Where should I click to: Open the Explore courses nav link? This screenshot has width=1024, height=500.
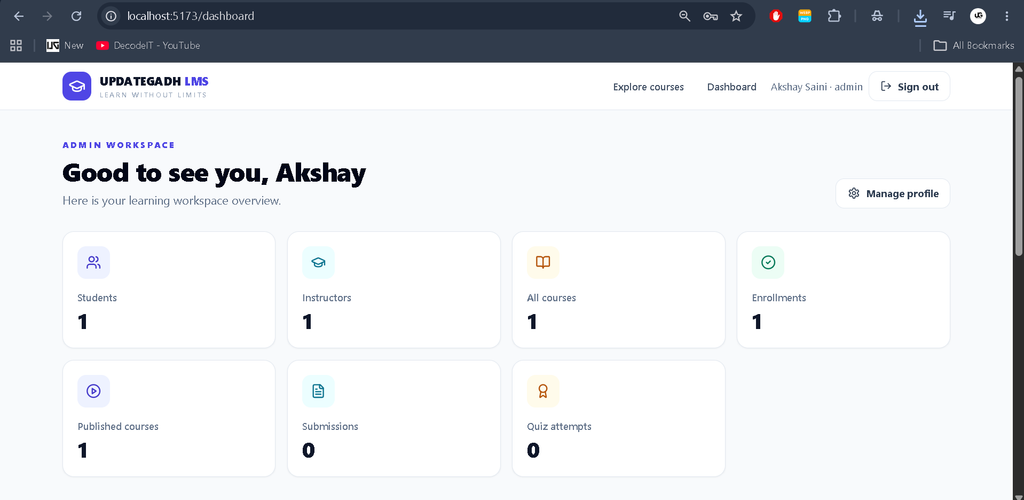[x=648, y=87]
